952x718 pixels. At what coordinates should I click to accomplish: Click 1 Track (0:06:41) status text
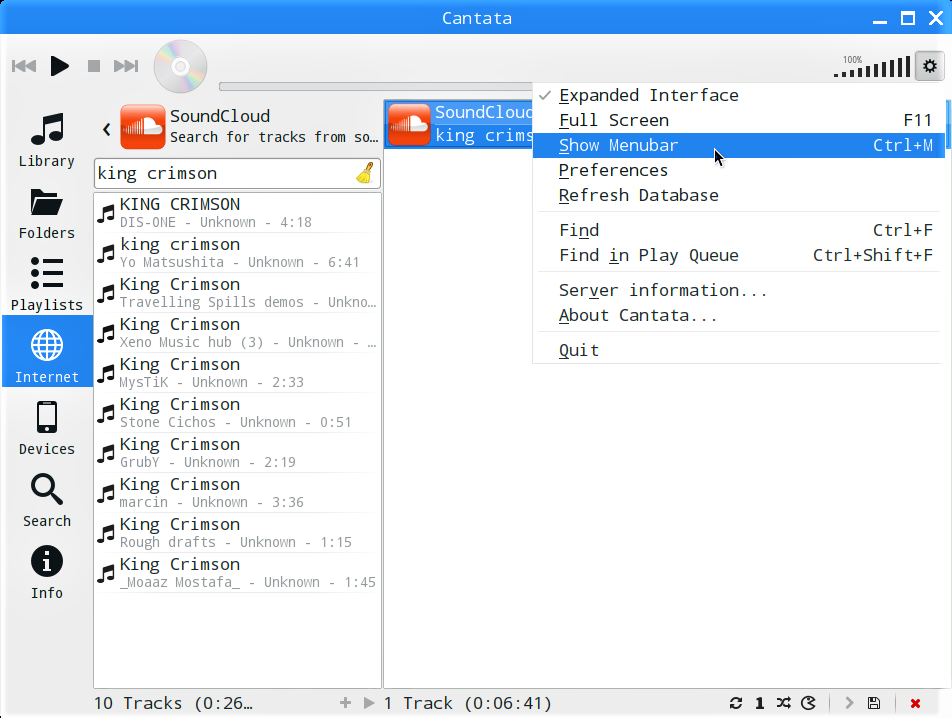[468, 703]
